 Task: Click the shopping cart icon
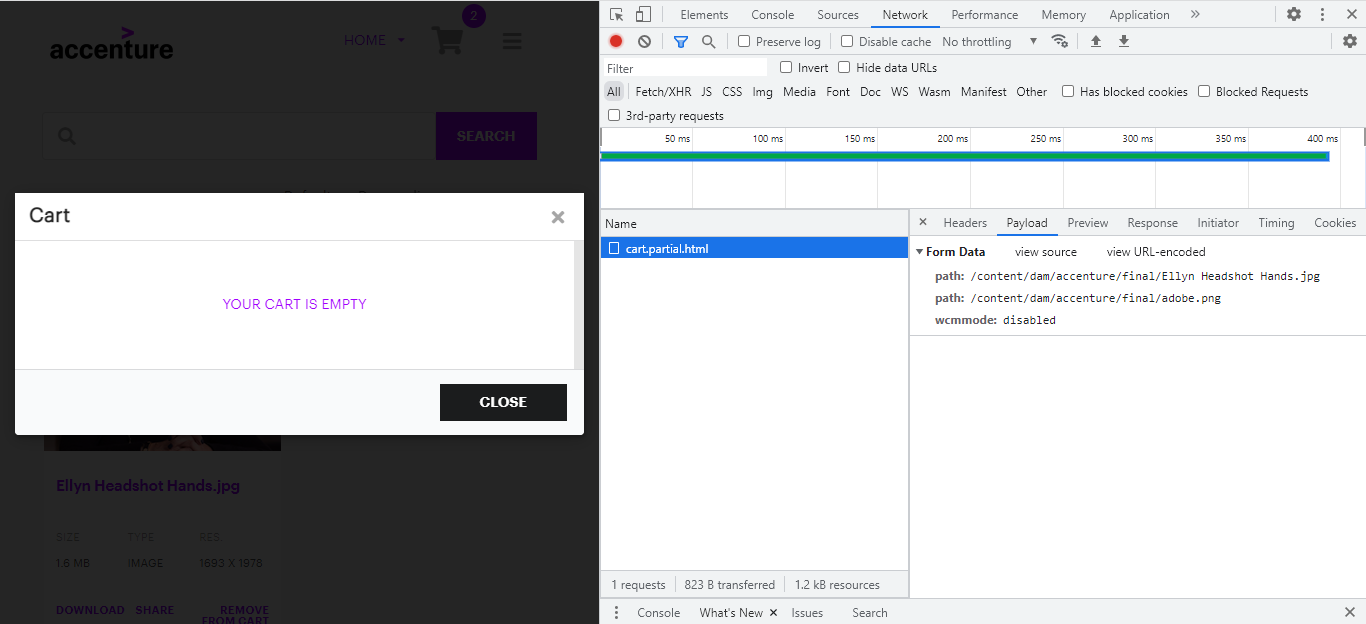pyautogui.click(x=447, y=41)
